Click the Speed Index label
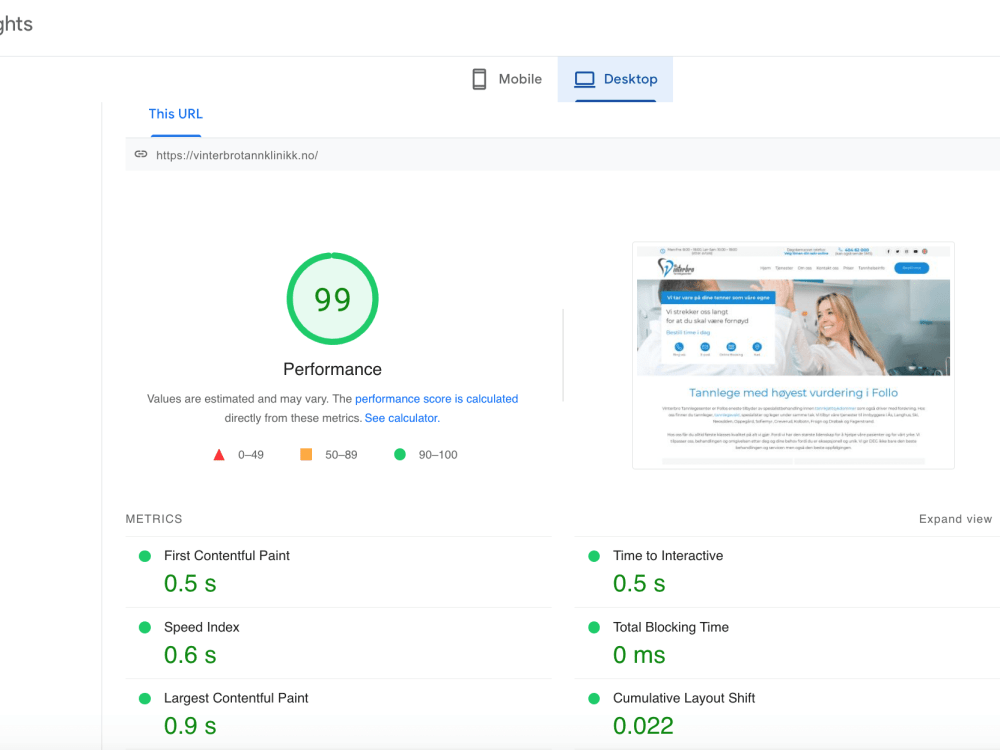The image size is (1000, 750). tap(202, 627)
